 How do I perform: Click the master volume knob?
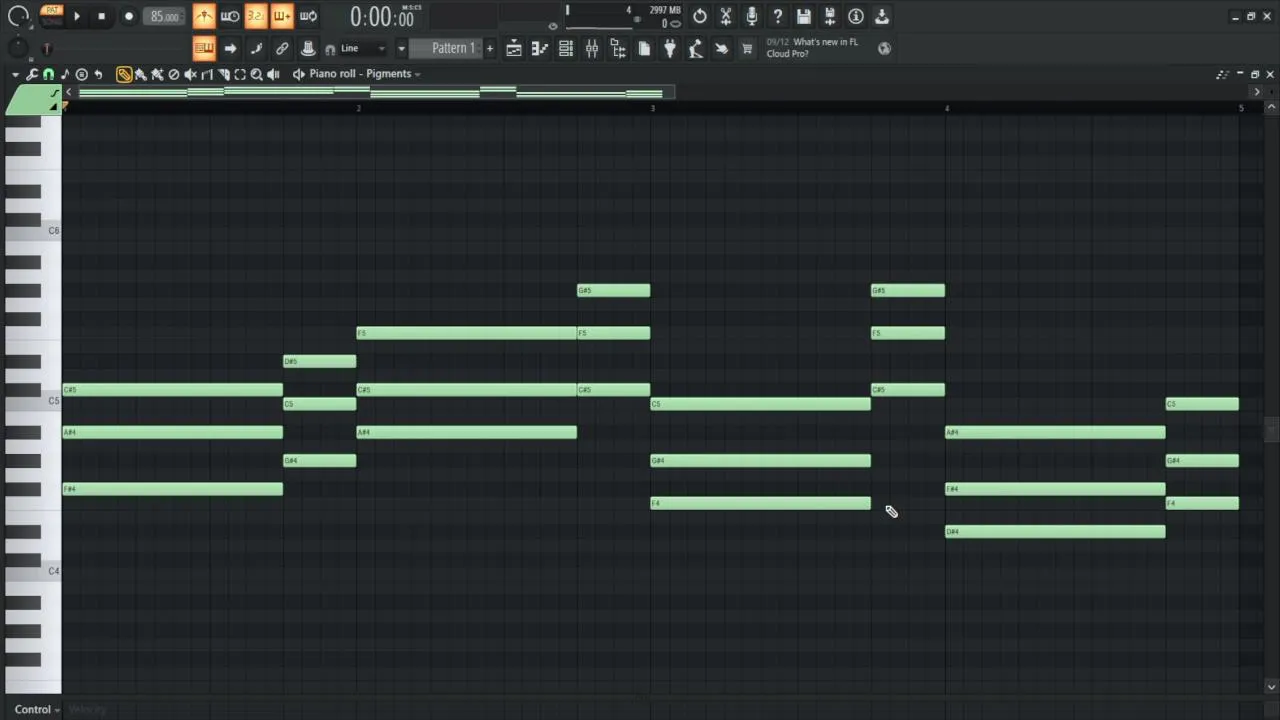pyautogui.click(x=18, y=16)
